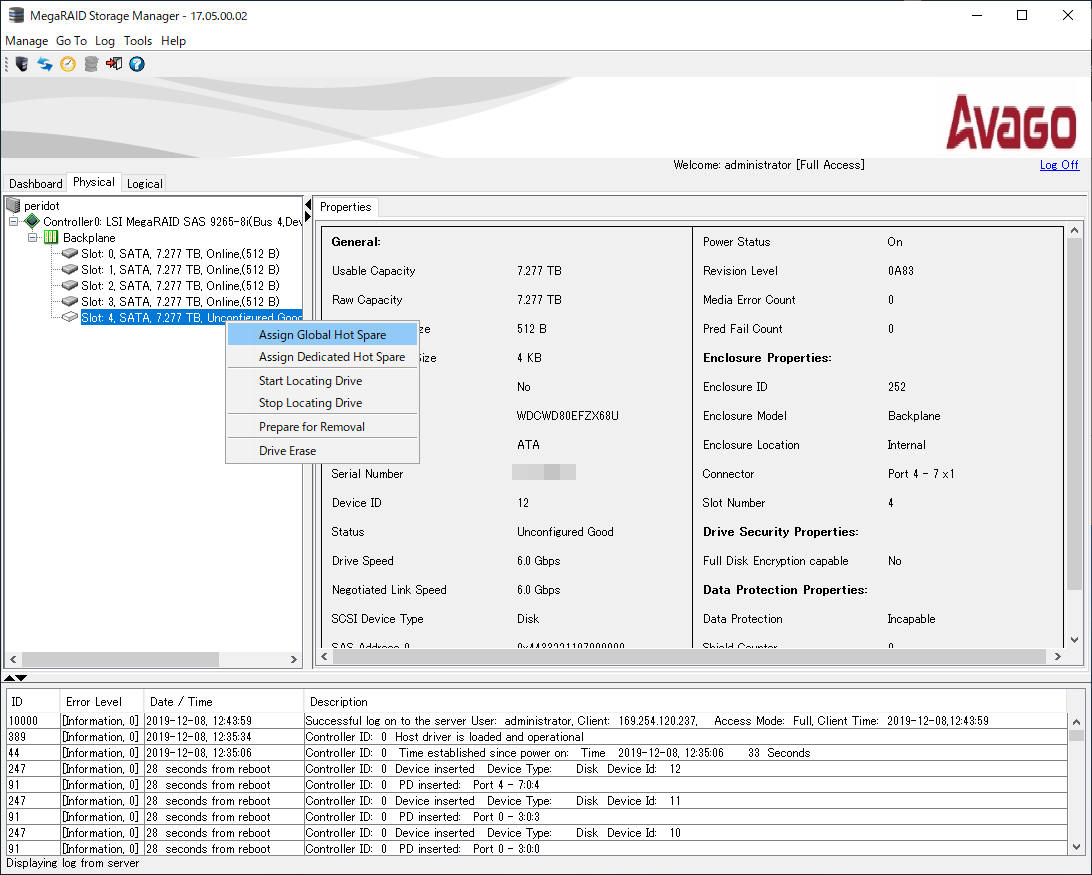The width and height of the screenshot is (1092, 875).
Task: Choose Assign Global Hot Spare
Action: click(322, 335)
